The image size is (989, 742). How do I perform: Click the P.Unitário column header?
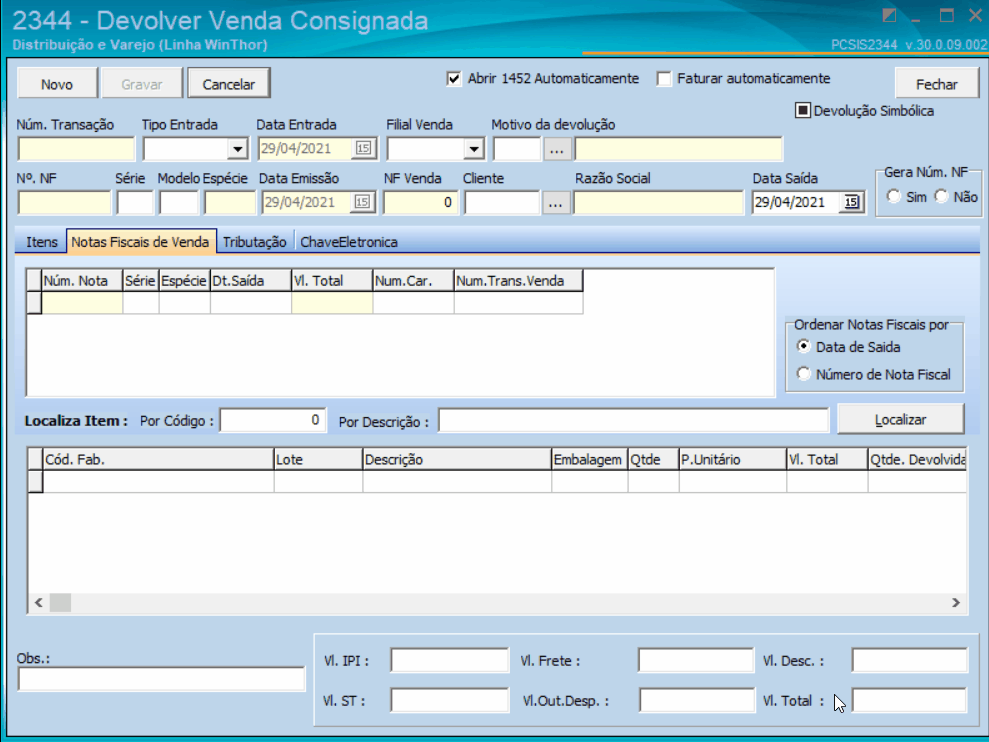click(x=732, y=460)
